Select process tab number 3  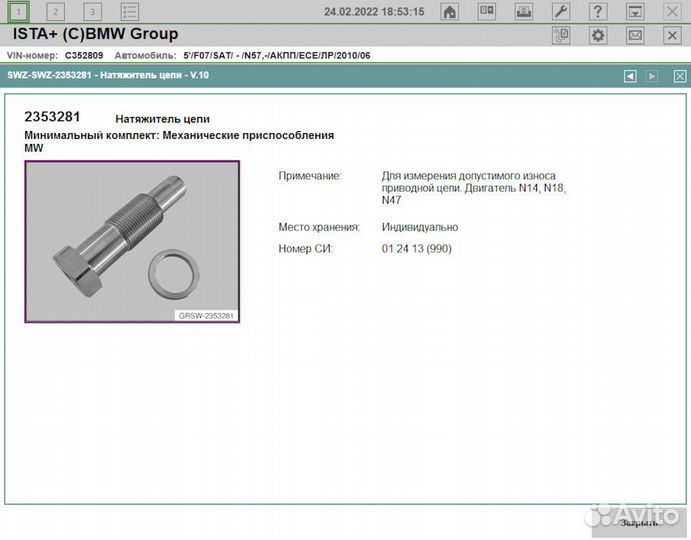pyautogui.click(x=93, y=11)
